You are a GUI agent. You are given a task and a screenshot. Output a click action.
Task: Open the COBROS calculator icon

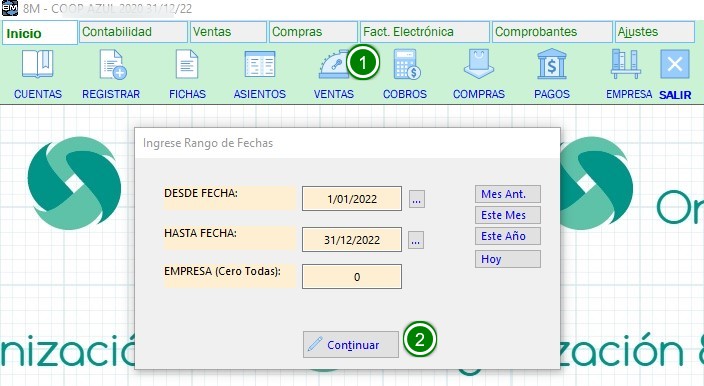(407, 65)
